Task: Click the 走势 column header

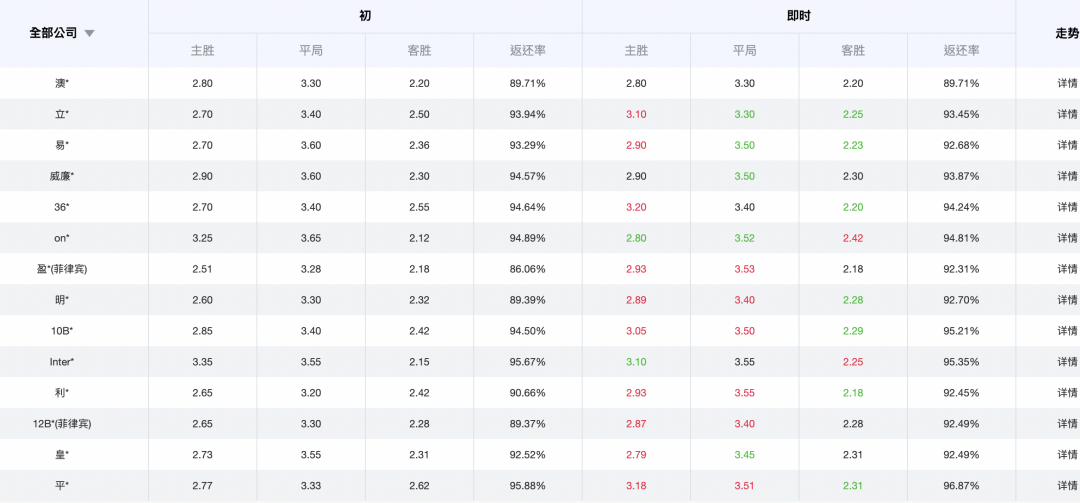Action: [x=1068, y=33]
